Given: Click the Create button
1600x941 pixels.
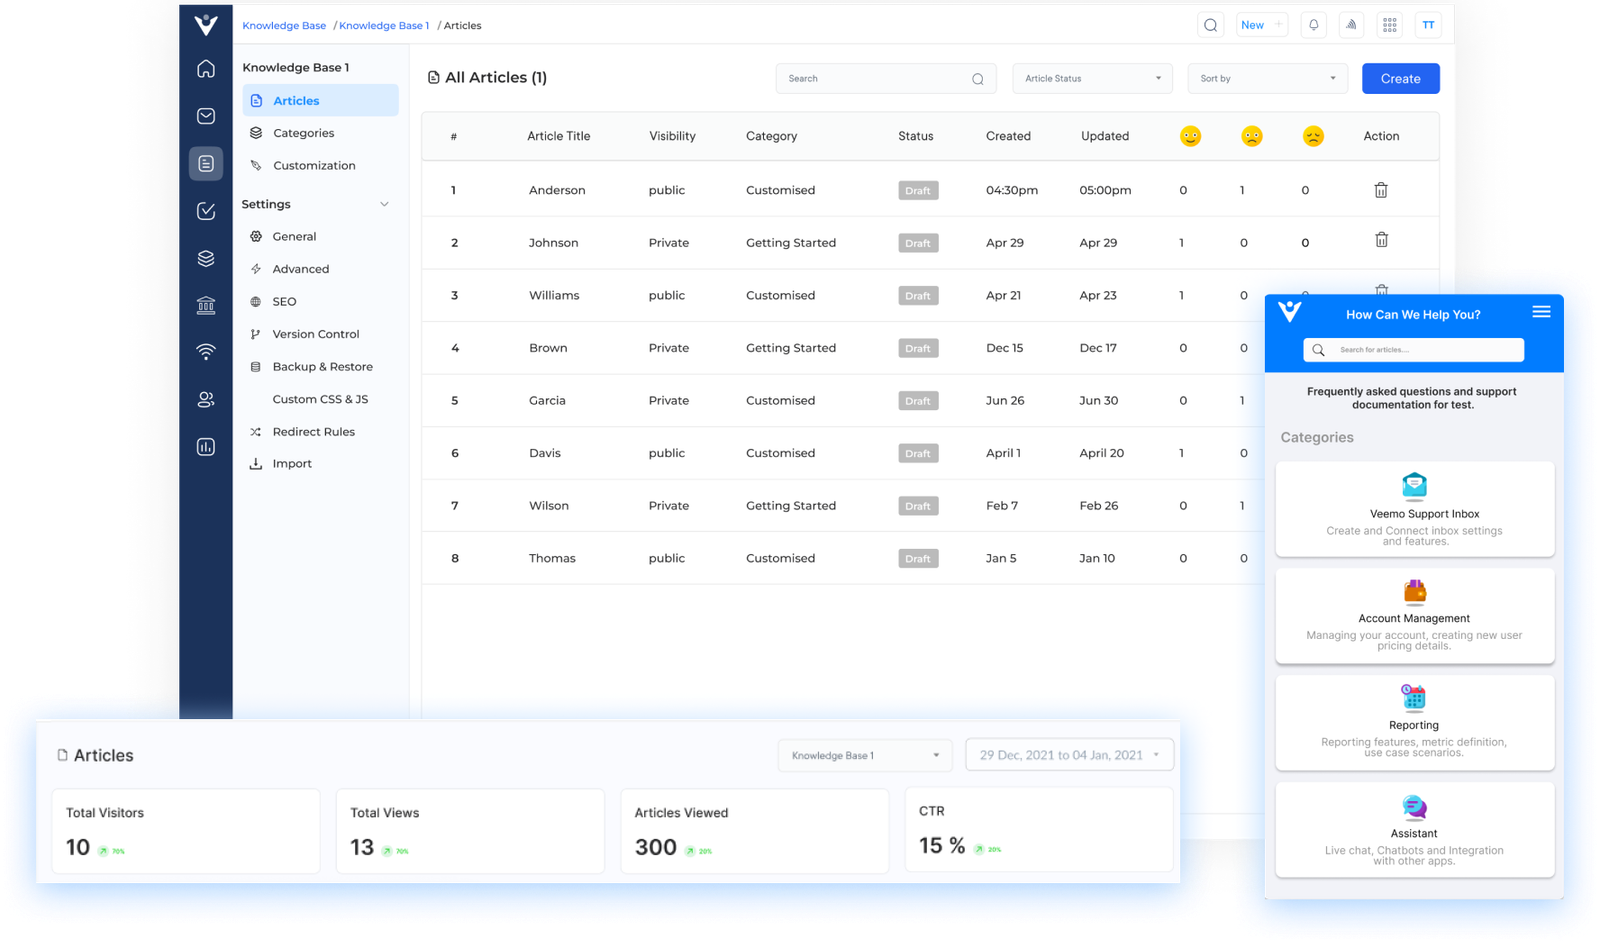Looking at the screenshot, I should [x=1400, y=78].
